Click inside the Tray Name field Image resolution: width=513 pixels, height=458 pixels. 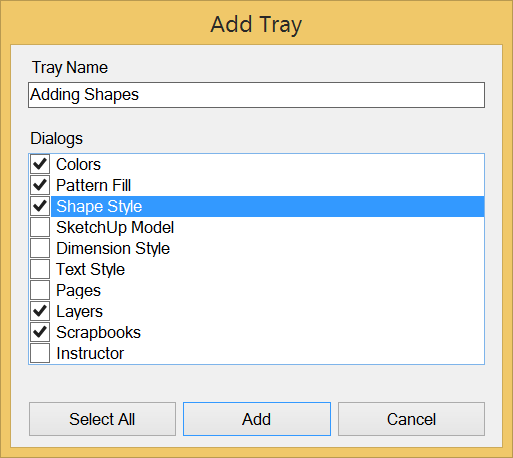click(x=256, y=95)
